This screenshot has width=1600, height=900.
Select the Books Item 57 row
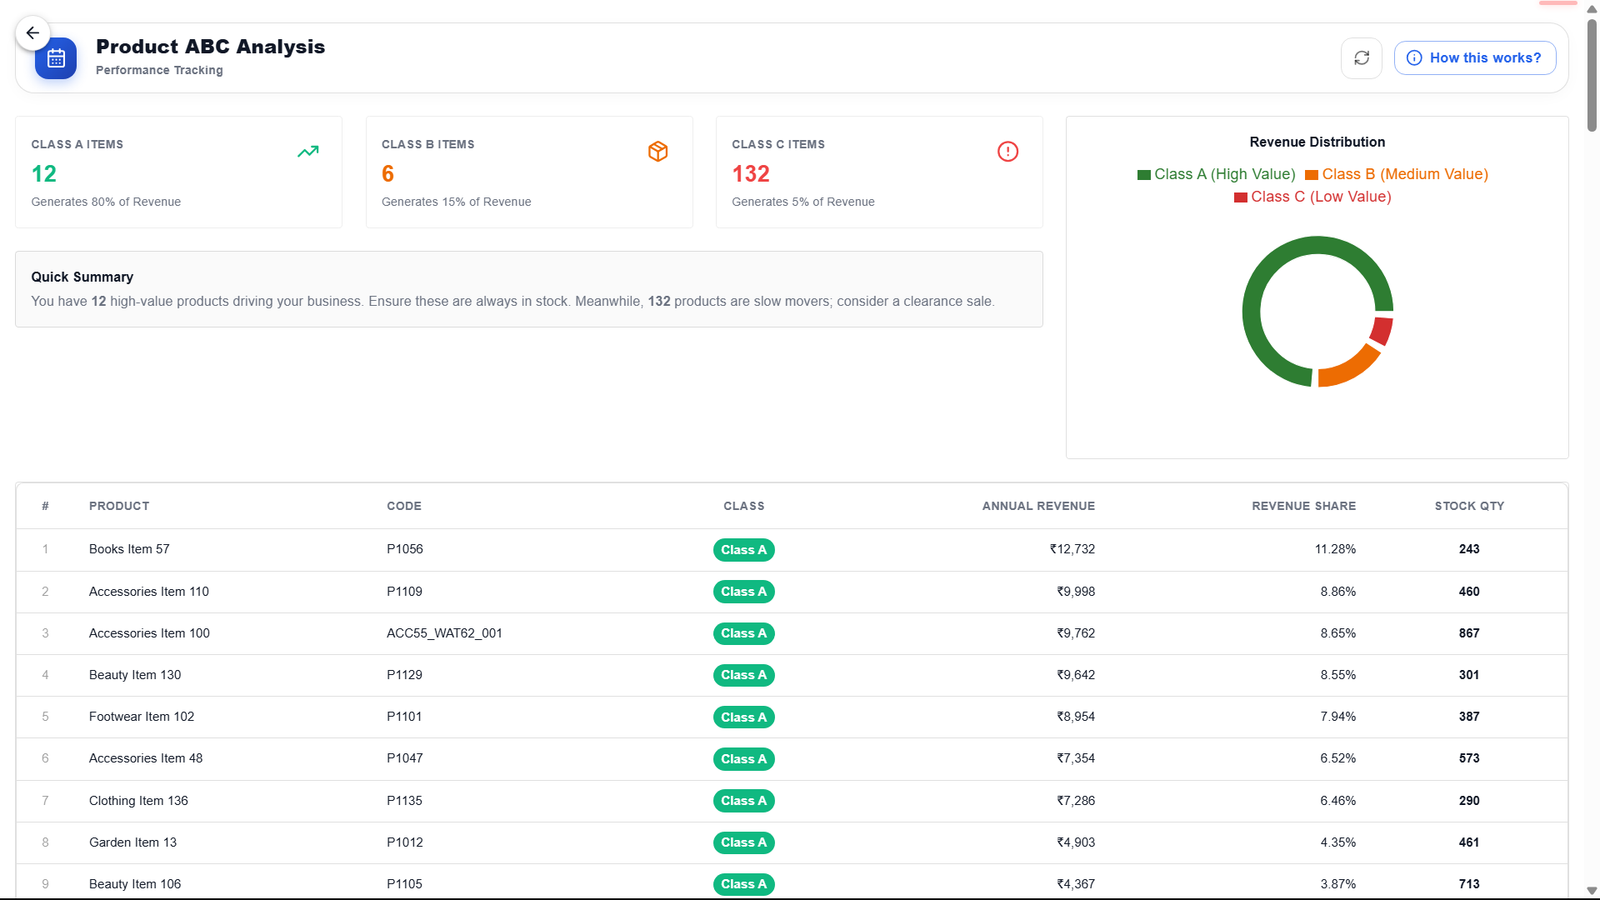tap(792, 549)
